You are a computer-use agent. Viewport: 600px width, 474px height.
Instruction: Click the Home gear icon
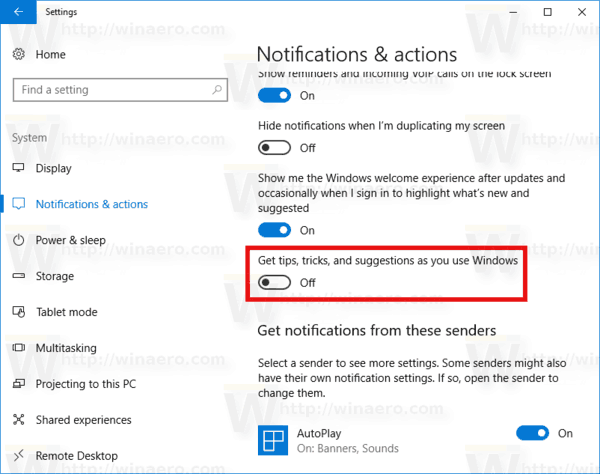pos(18,54)
